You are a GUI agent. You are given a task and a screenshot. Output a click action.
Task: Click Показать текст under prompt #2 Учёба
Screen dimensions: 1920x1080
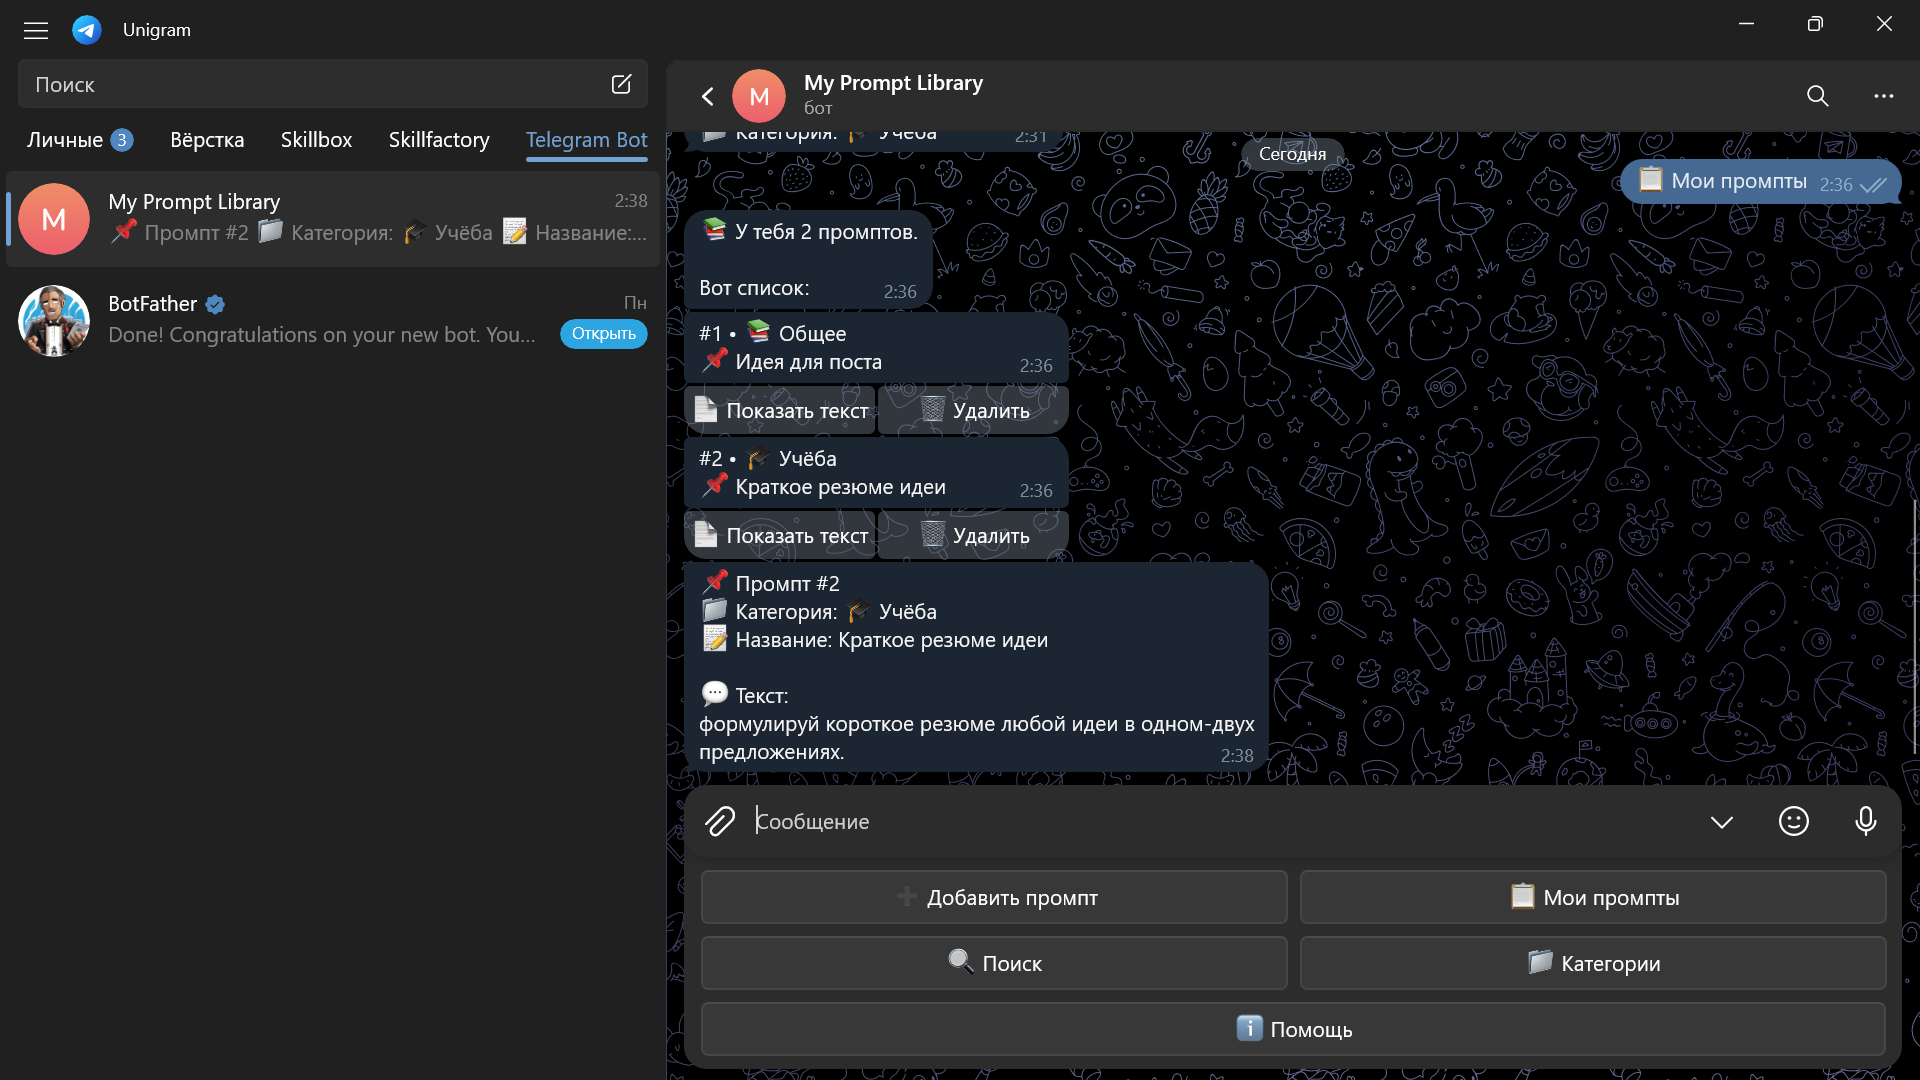[781, 535]
